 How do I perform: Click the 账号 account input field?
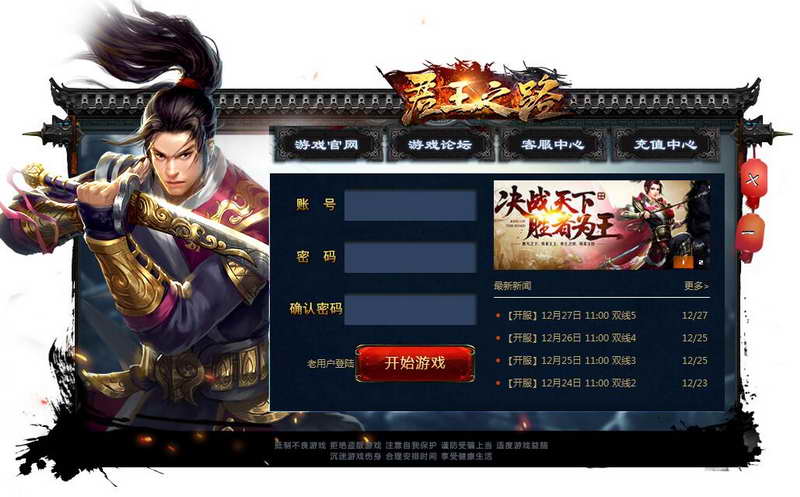tap(410, 205)
